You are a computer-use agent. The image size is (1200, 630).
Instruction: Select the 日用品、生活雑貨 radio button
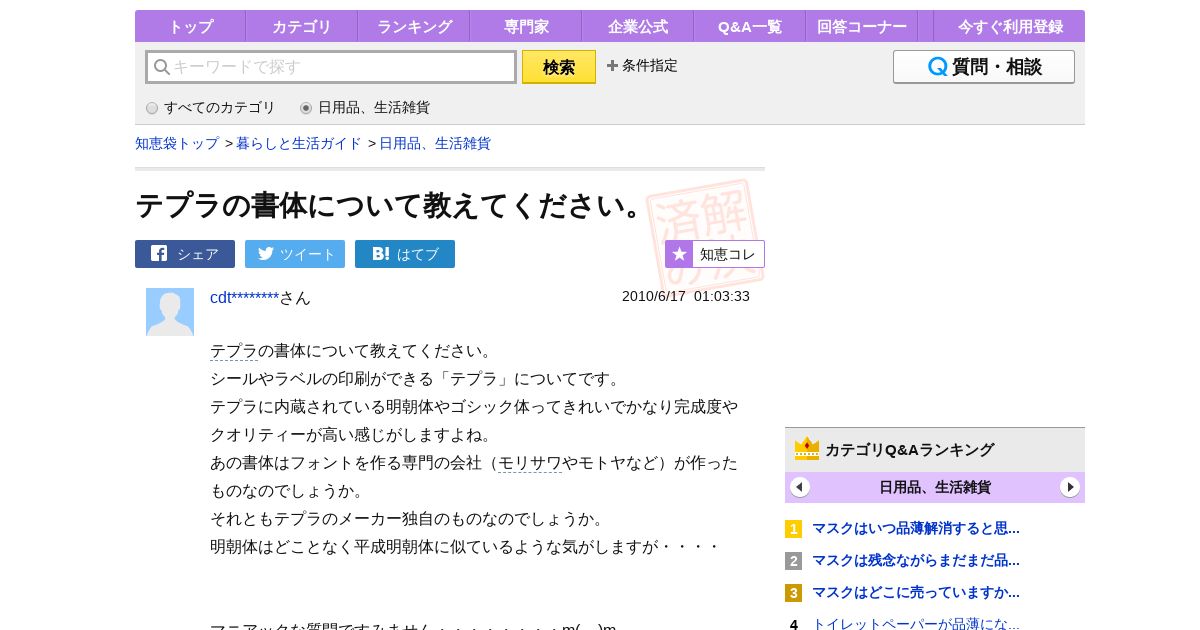[306, 108]
